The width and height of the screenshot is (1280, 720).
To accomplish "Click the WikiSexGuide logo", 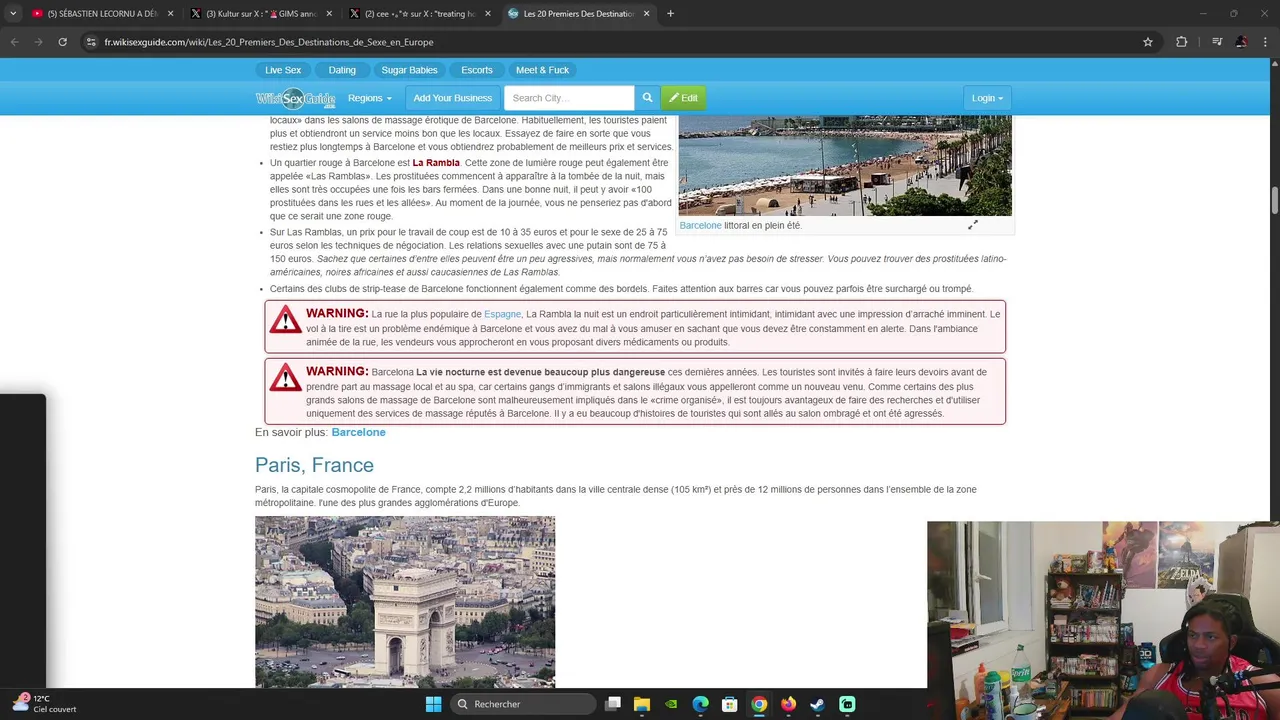I will [295, 98].
